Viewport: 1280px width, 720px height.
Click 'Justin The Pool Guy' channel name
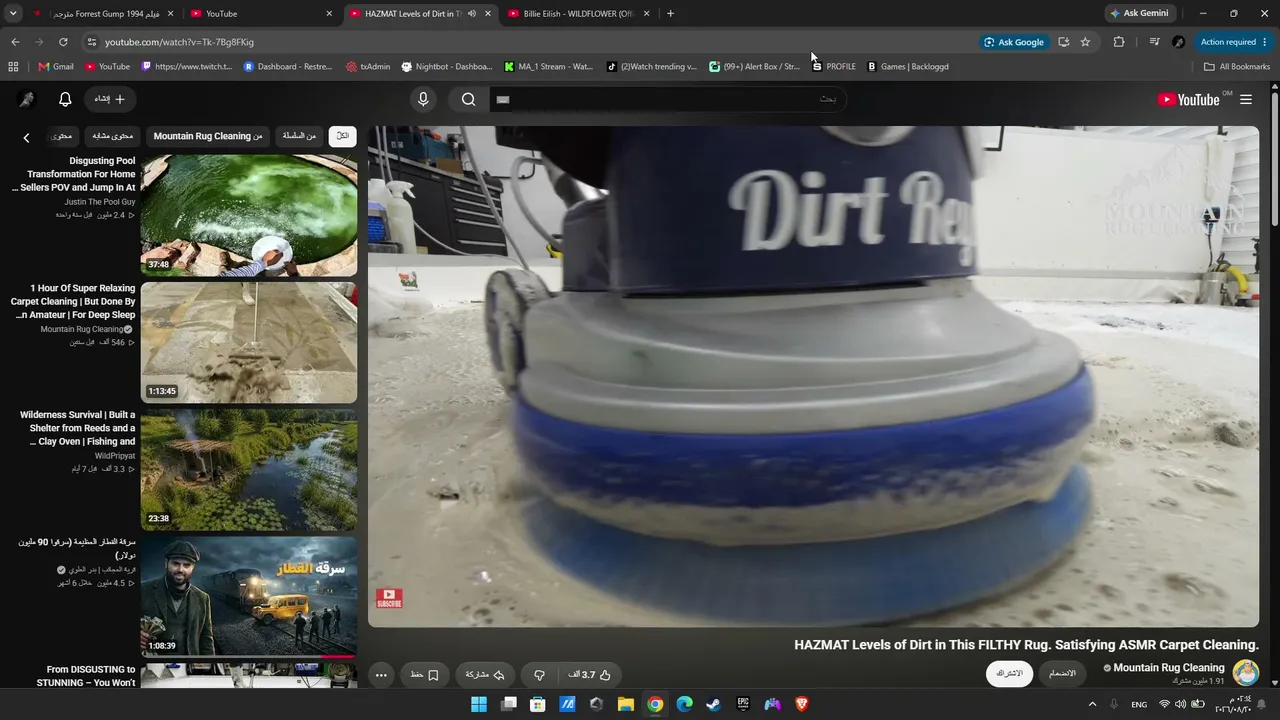pyautogui.click(x=100, y=202)
